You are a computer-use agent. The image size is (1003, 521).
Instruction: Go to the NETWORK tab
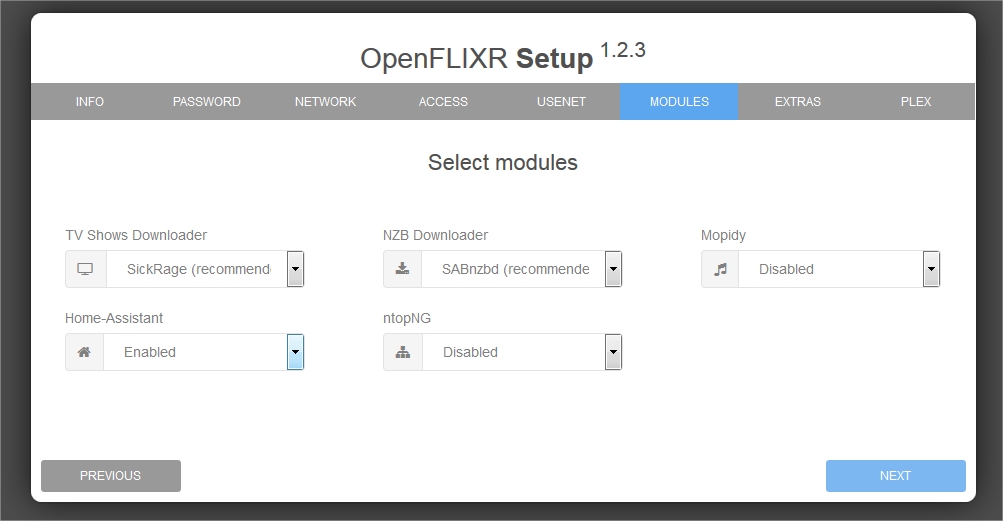point(325,102)
